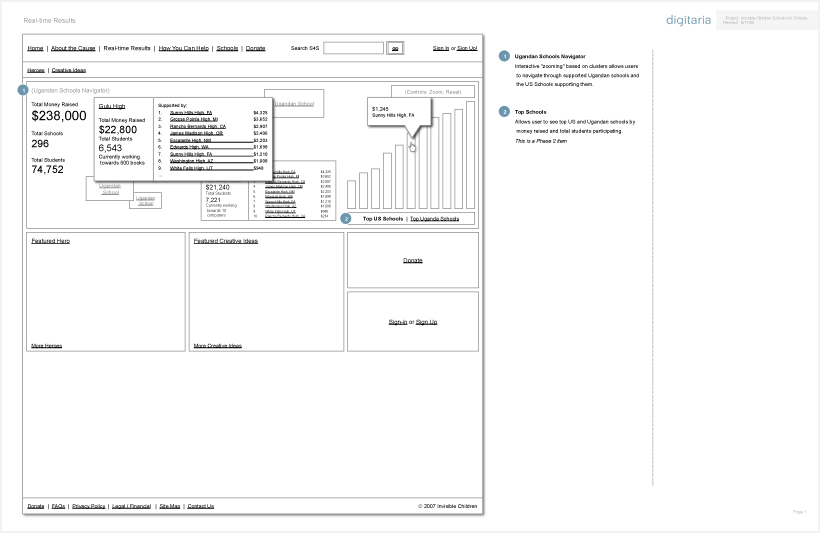The width and height of the screenshot is (820, 533).
Task: Open Escalante High, NM link
Action: coord(190,140)
